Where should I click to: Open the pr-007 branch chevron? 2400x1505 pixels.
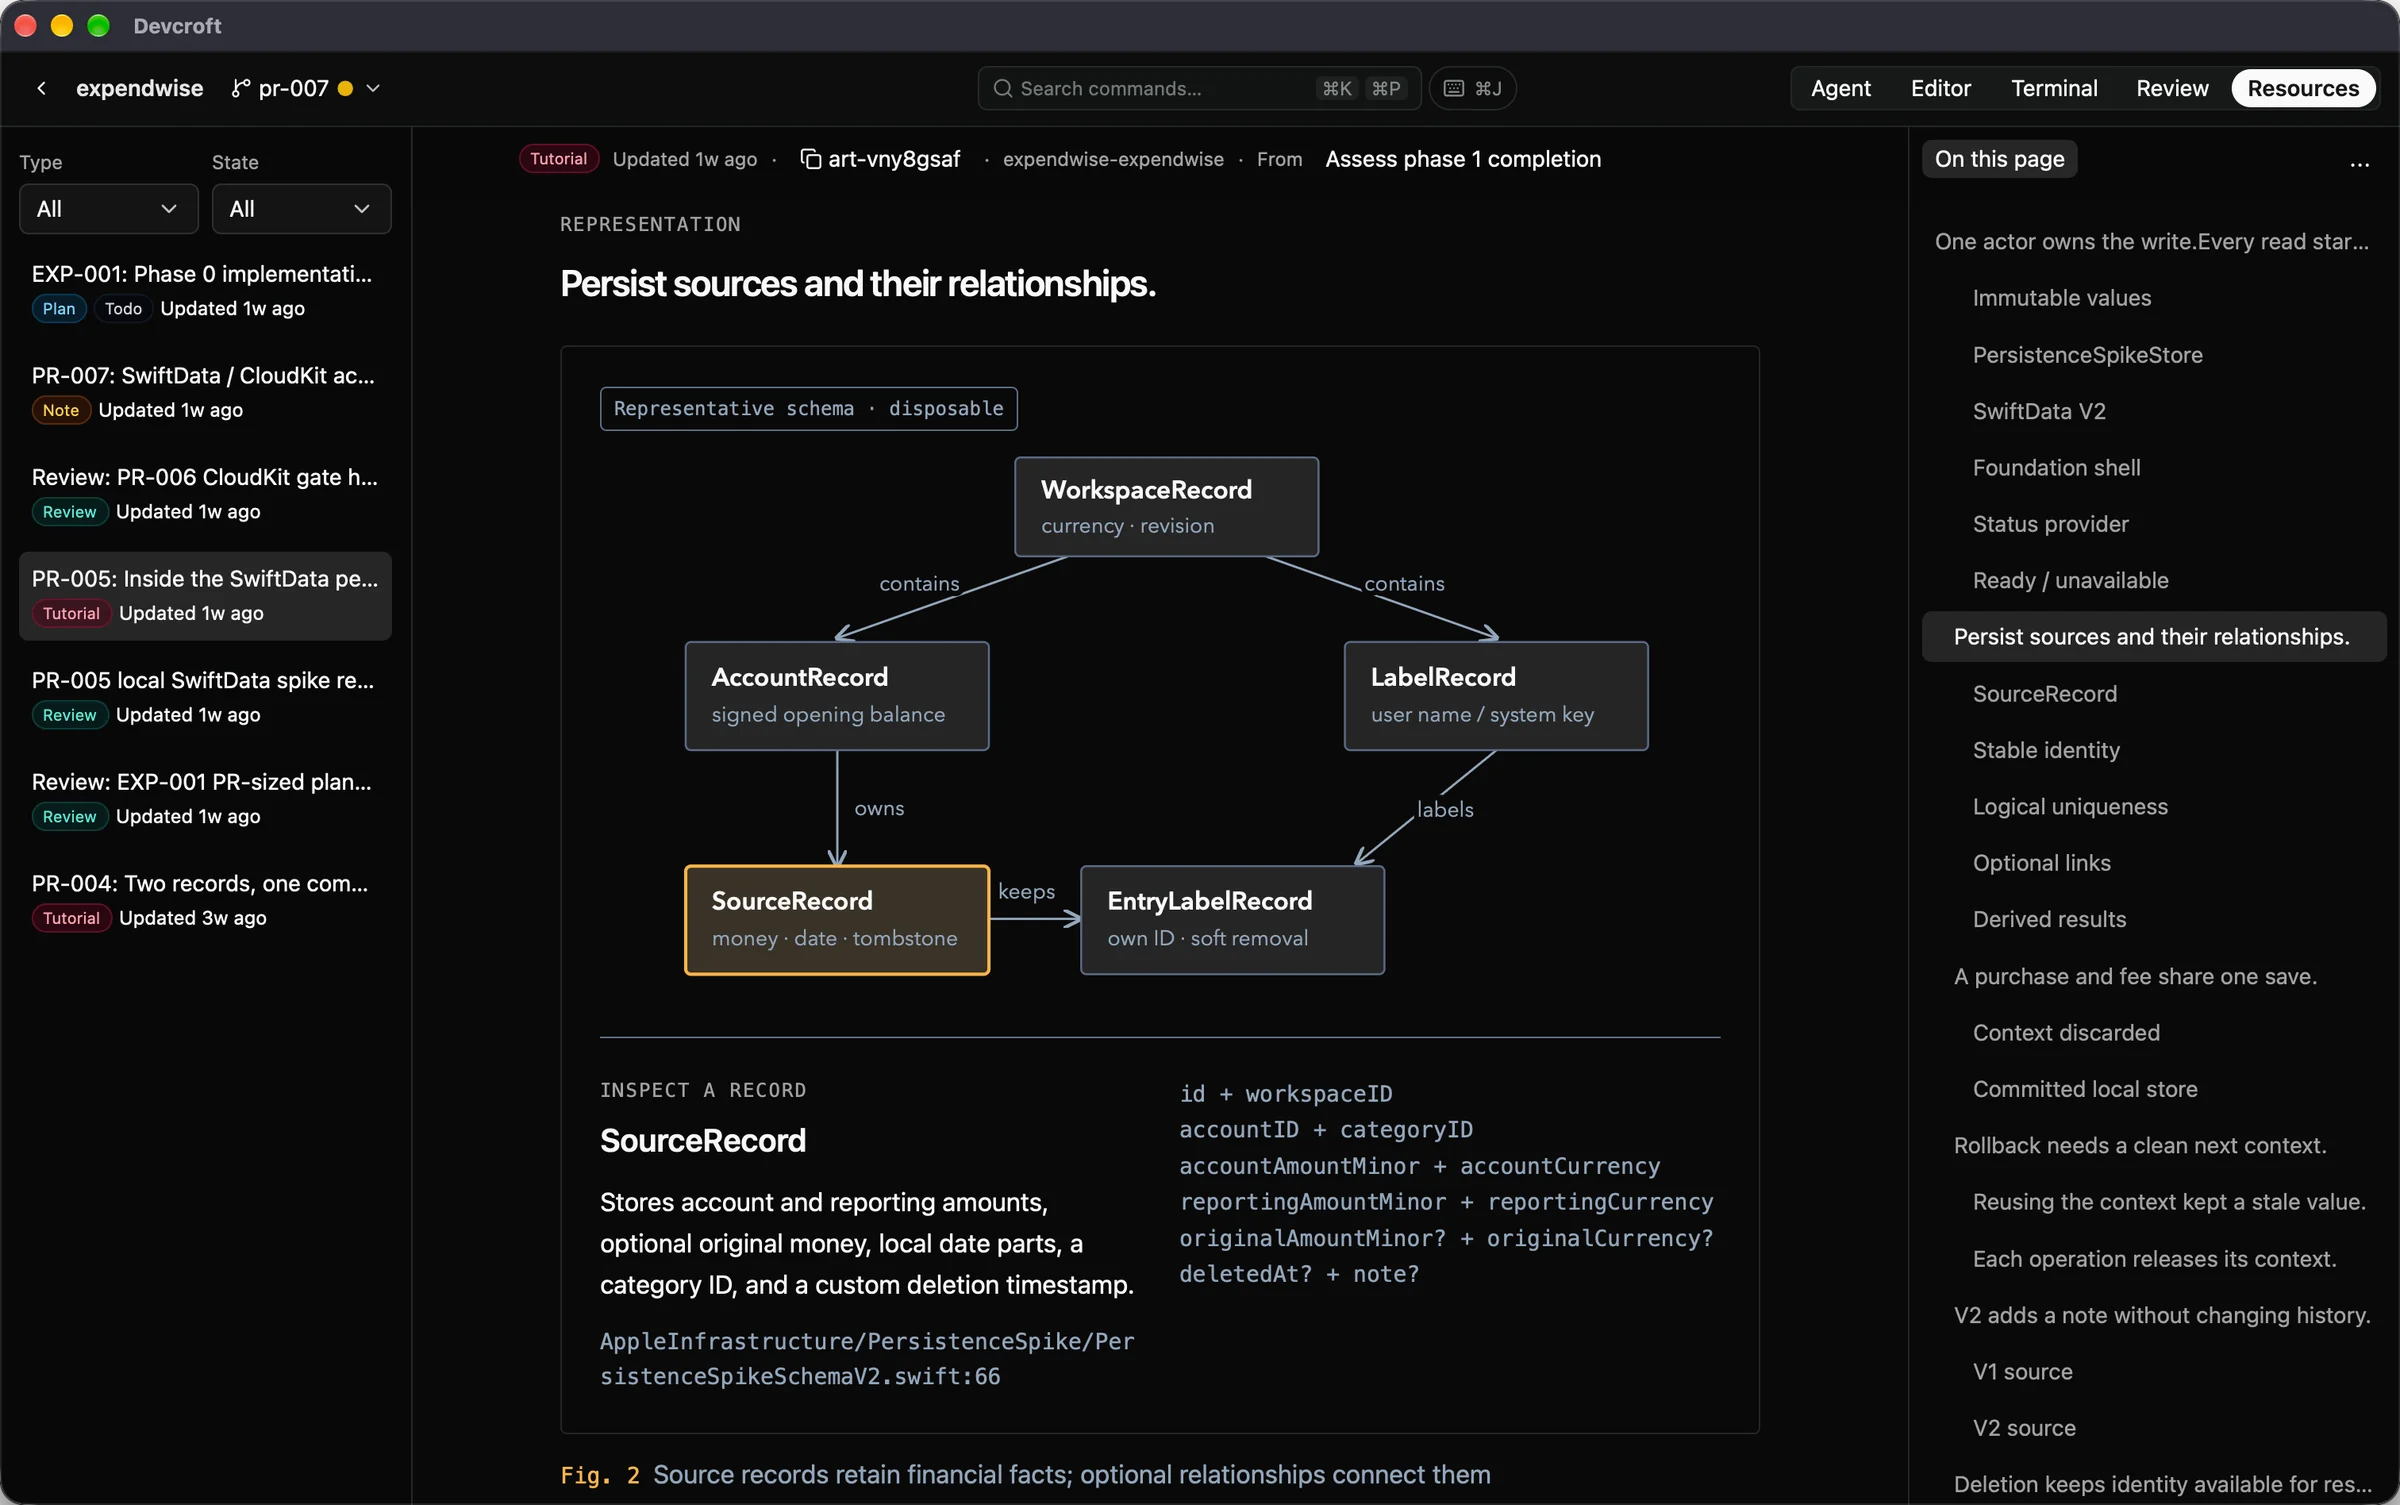(x=373, y=88)
